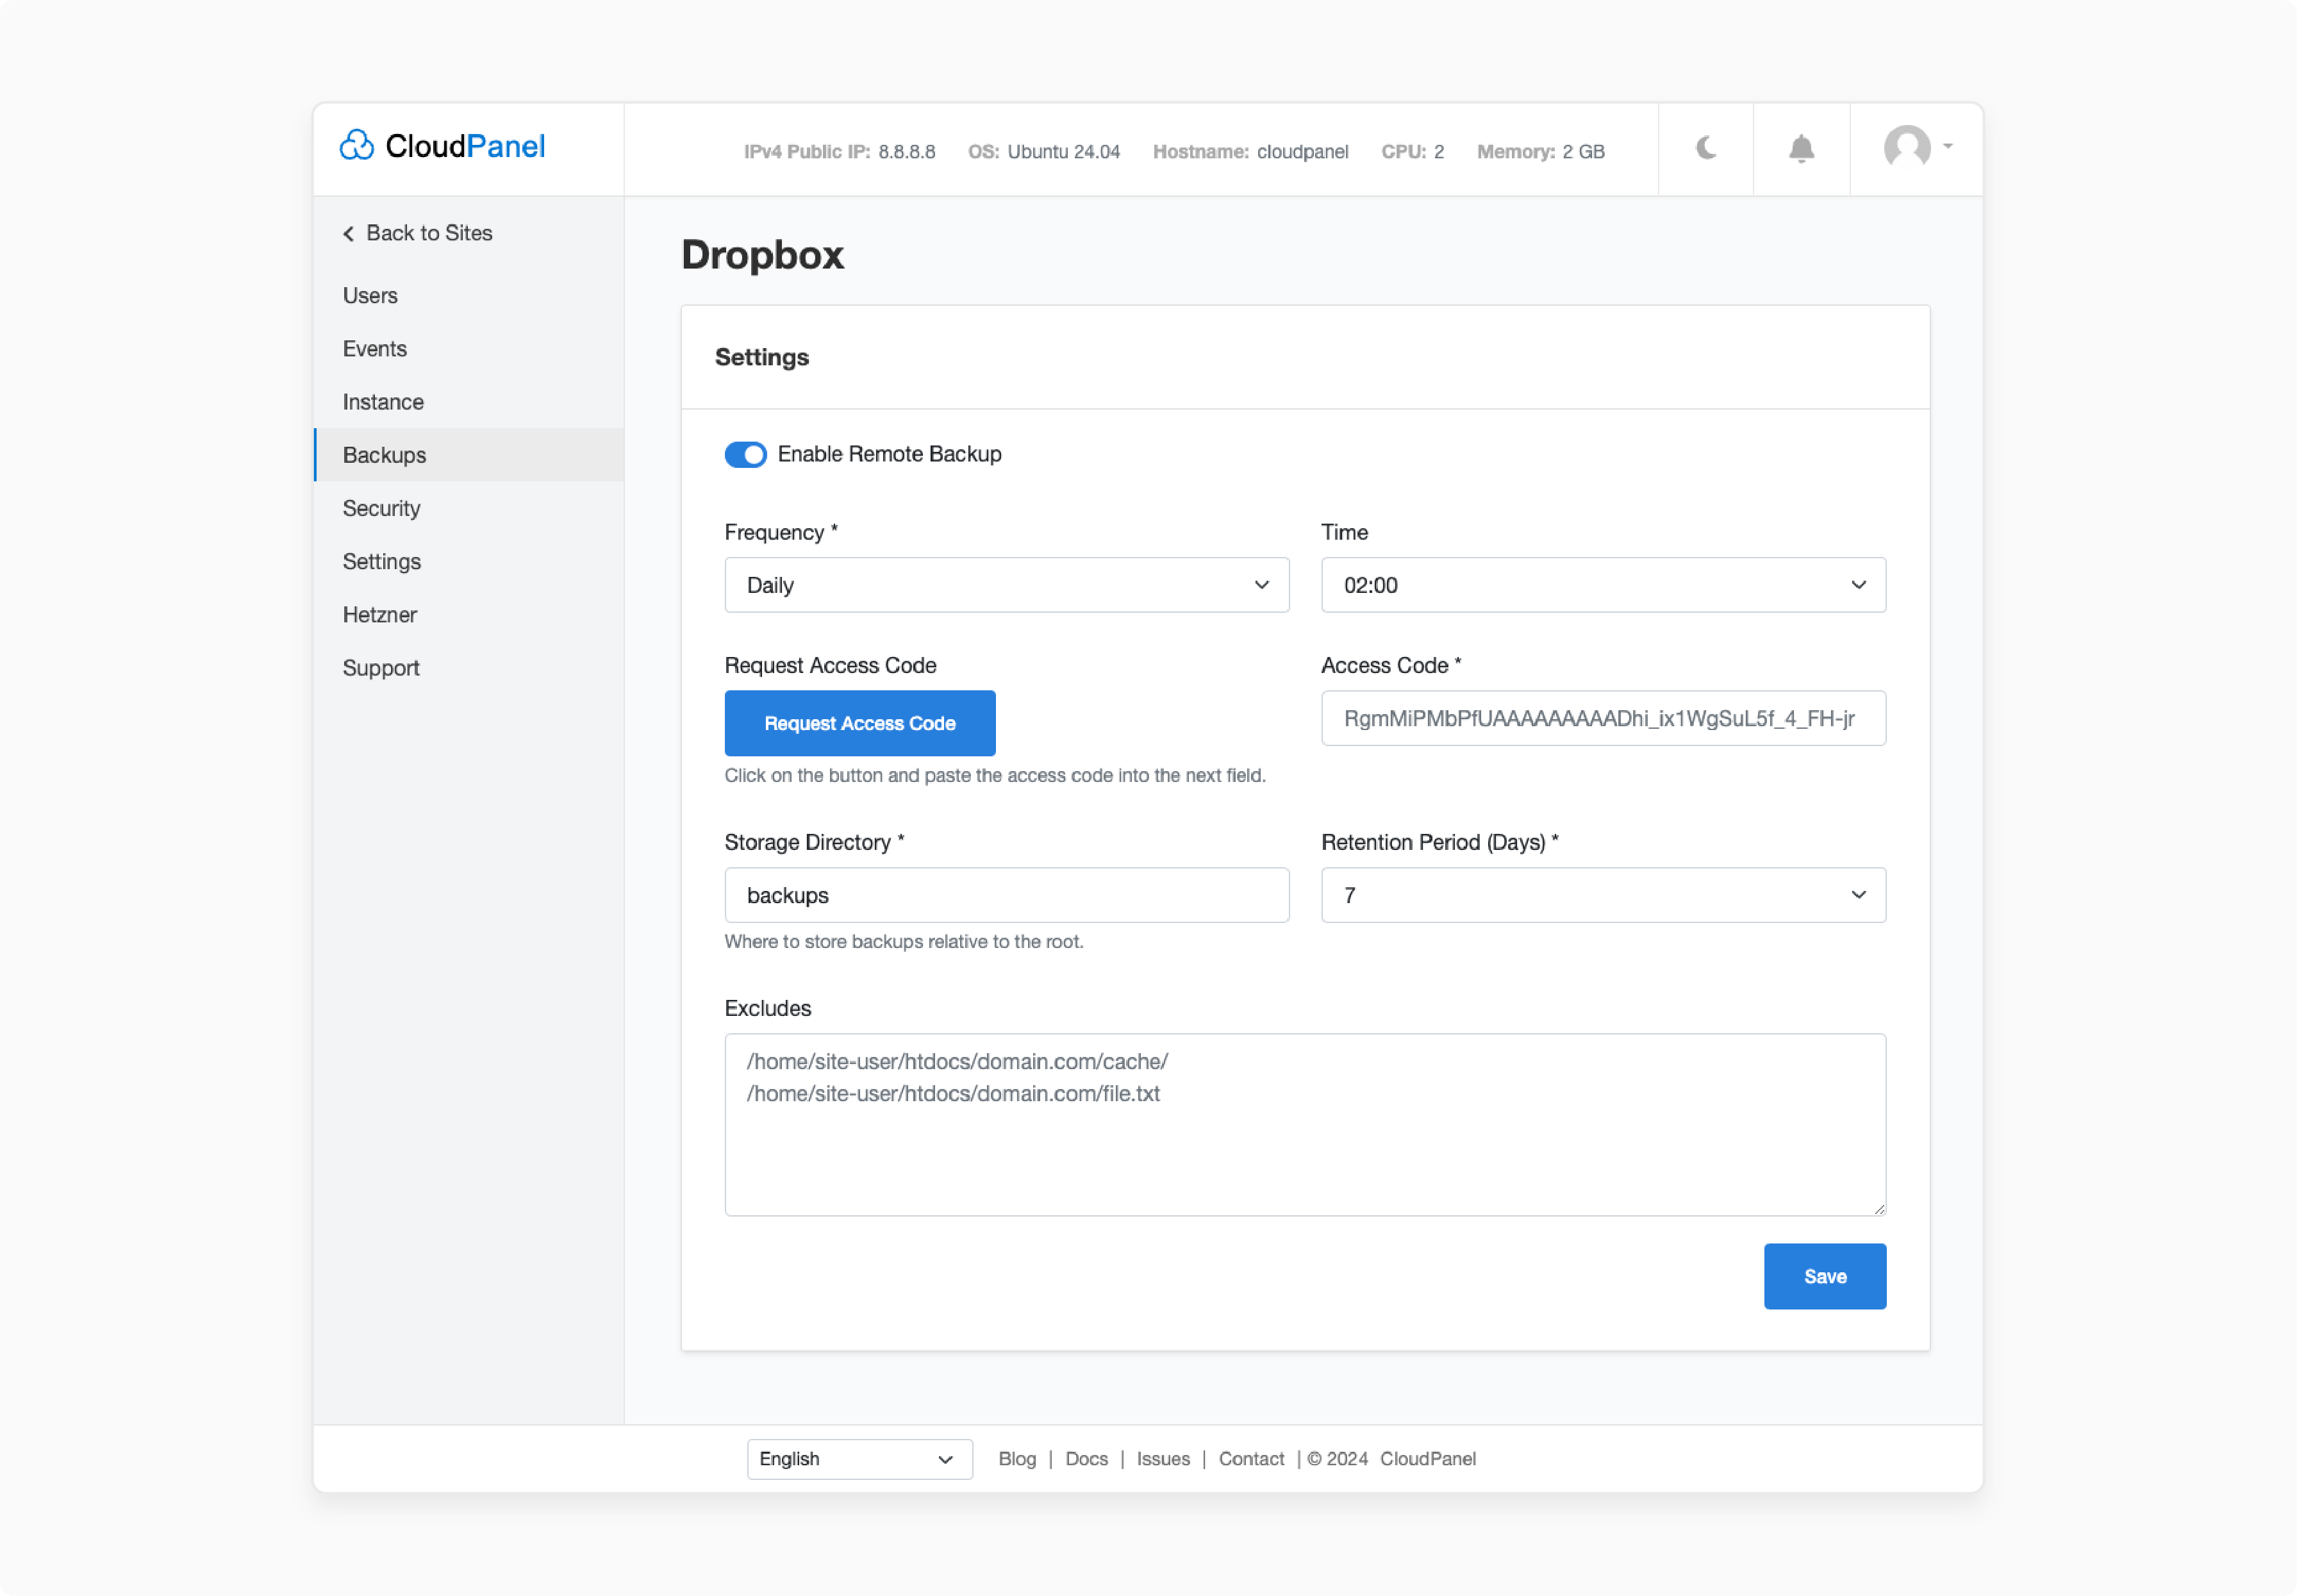Click the Enable Remote Backup label
The width and height of the screenshot is (2297, 1596).
889,454
